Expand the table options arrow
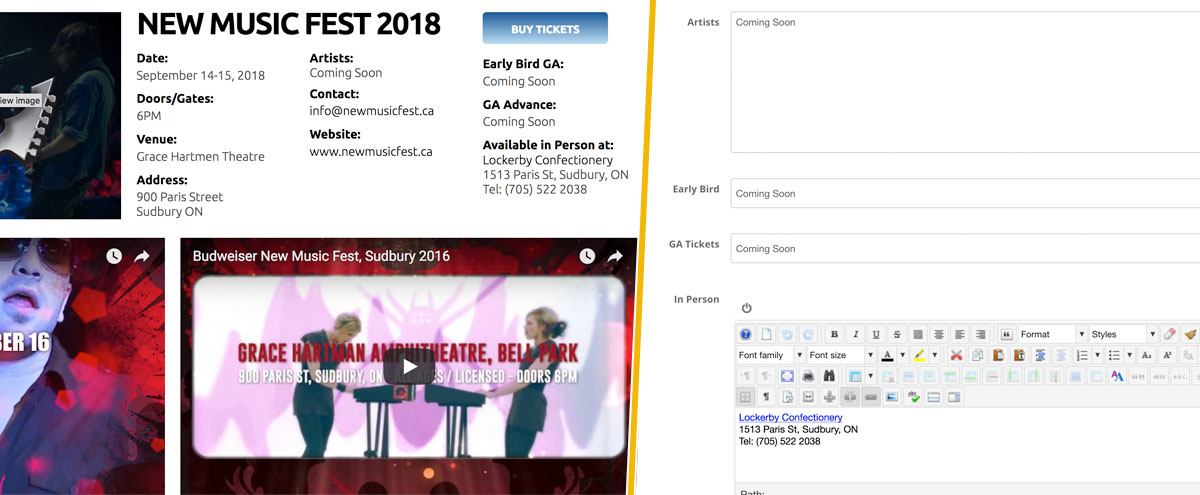The height and width of the screenshot is (495, 1200). point(871,376)
